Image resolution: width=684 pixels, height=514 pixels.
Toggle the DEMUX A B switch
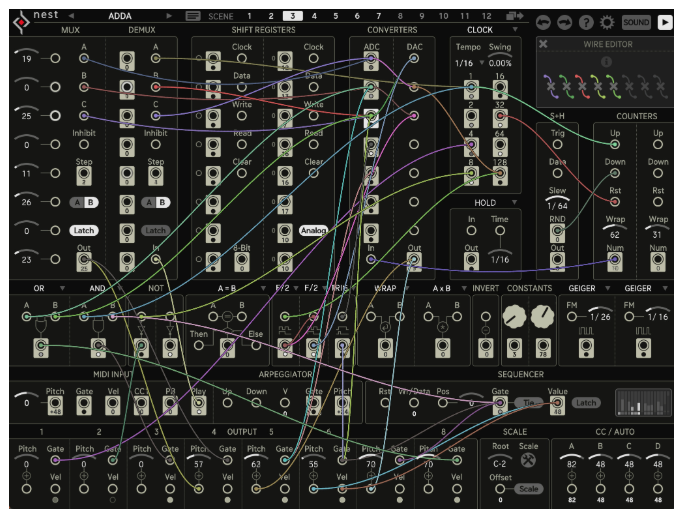(156, 202)
